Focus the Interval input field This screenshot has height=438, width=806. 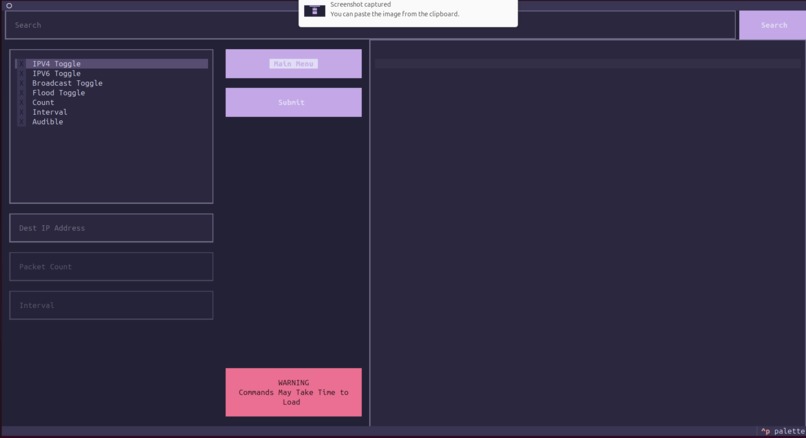point(111,305)
